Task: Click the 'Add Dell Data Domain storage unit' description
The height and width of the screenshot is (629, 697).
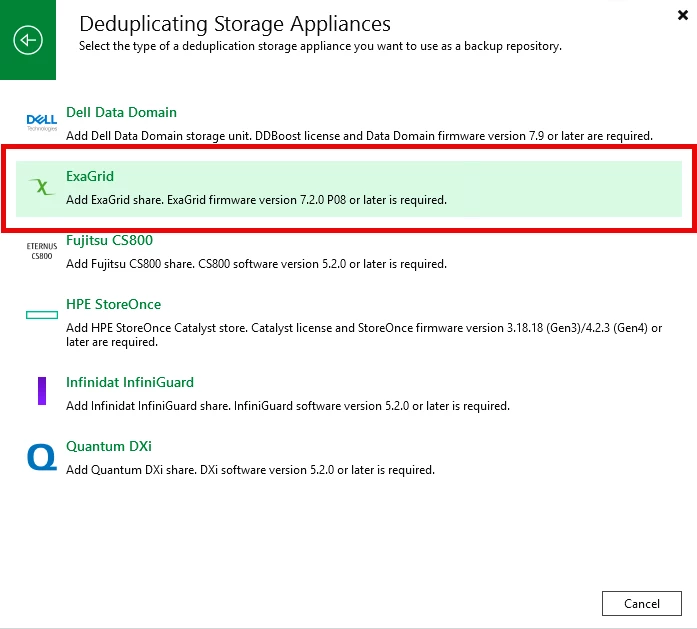Action: pyautogui.click(x=359, y=136)
